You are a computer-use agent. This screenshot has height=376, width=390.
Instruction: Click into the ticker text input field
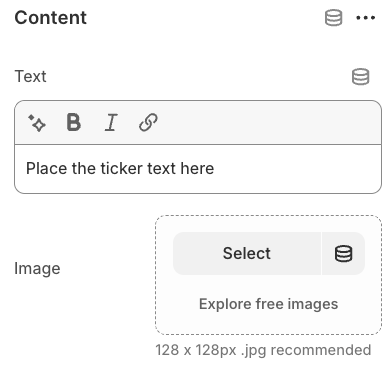point(198,169)
